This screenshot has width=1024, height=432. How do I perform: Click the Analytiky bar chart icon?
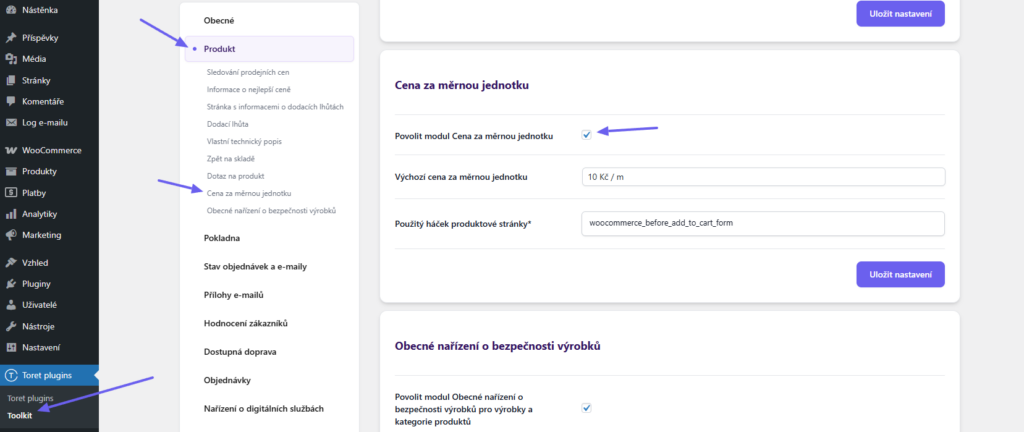click(11, 214)
